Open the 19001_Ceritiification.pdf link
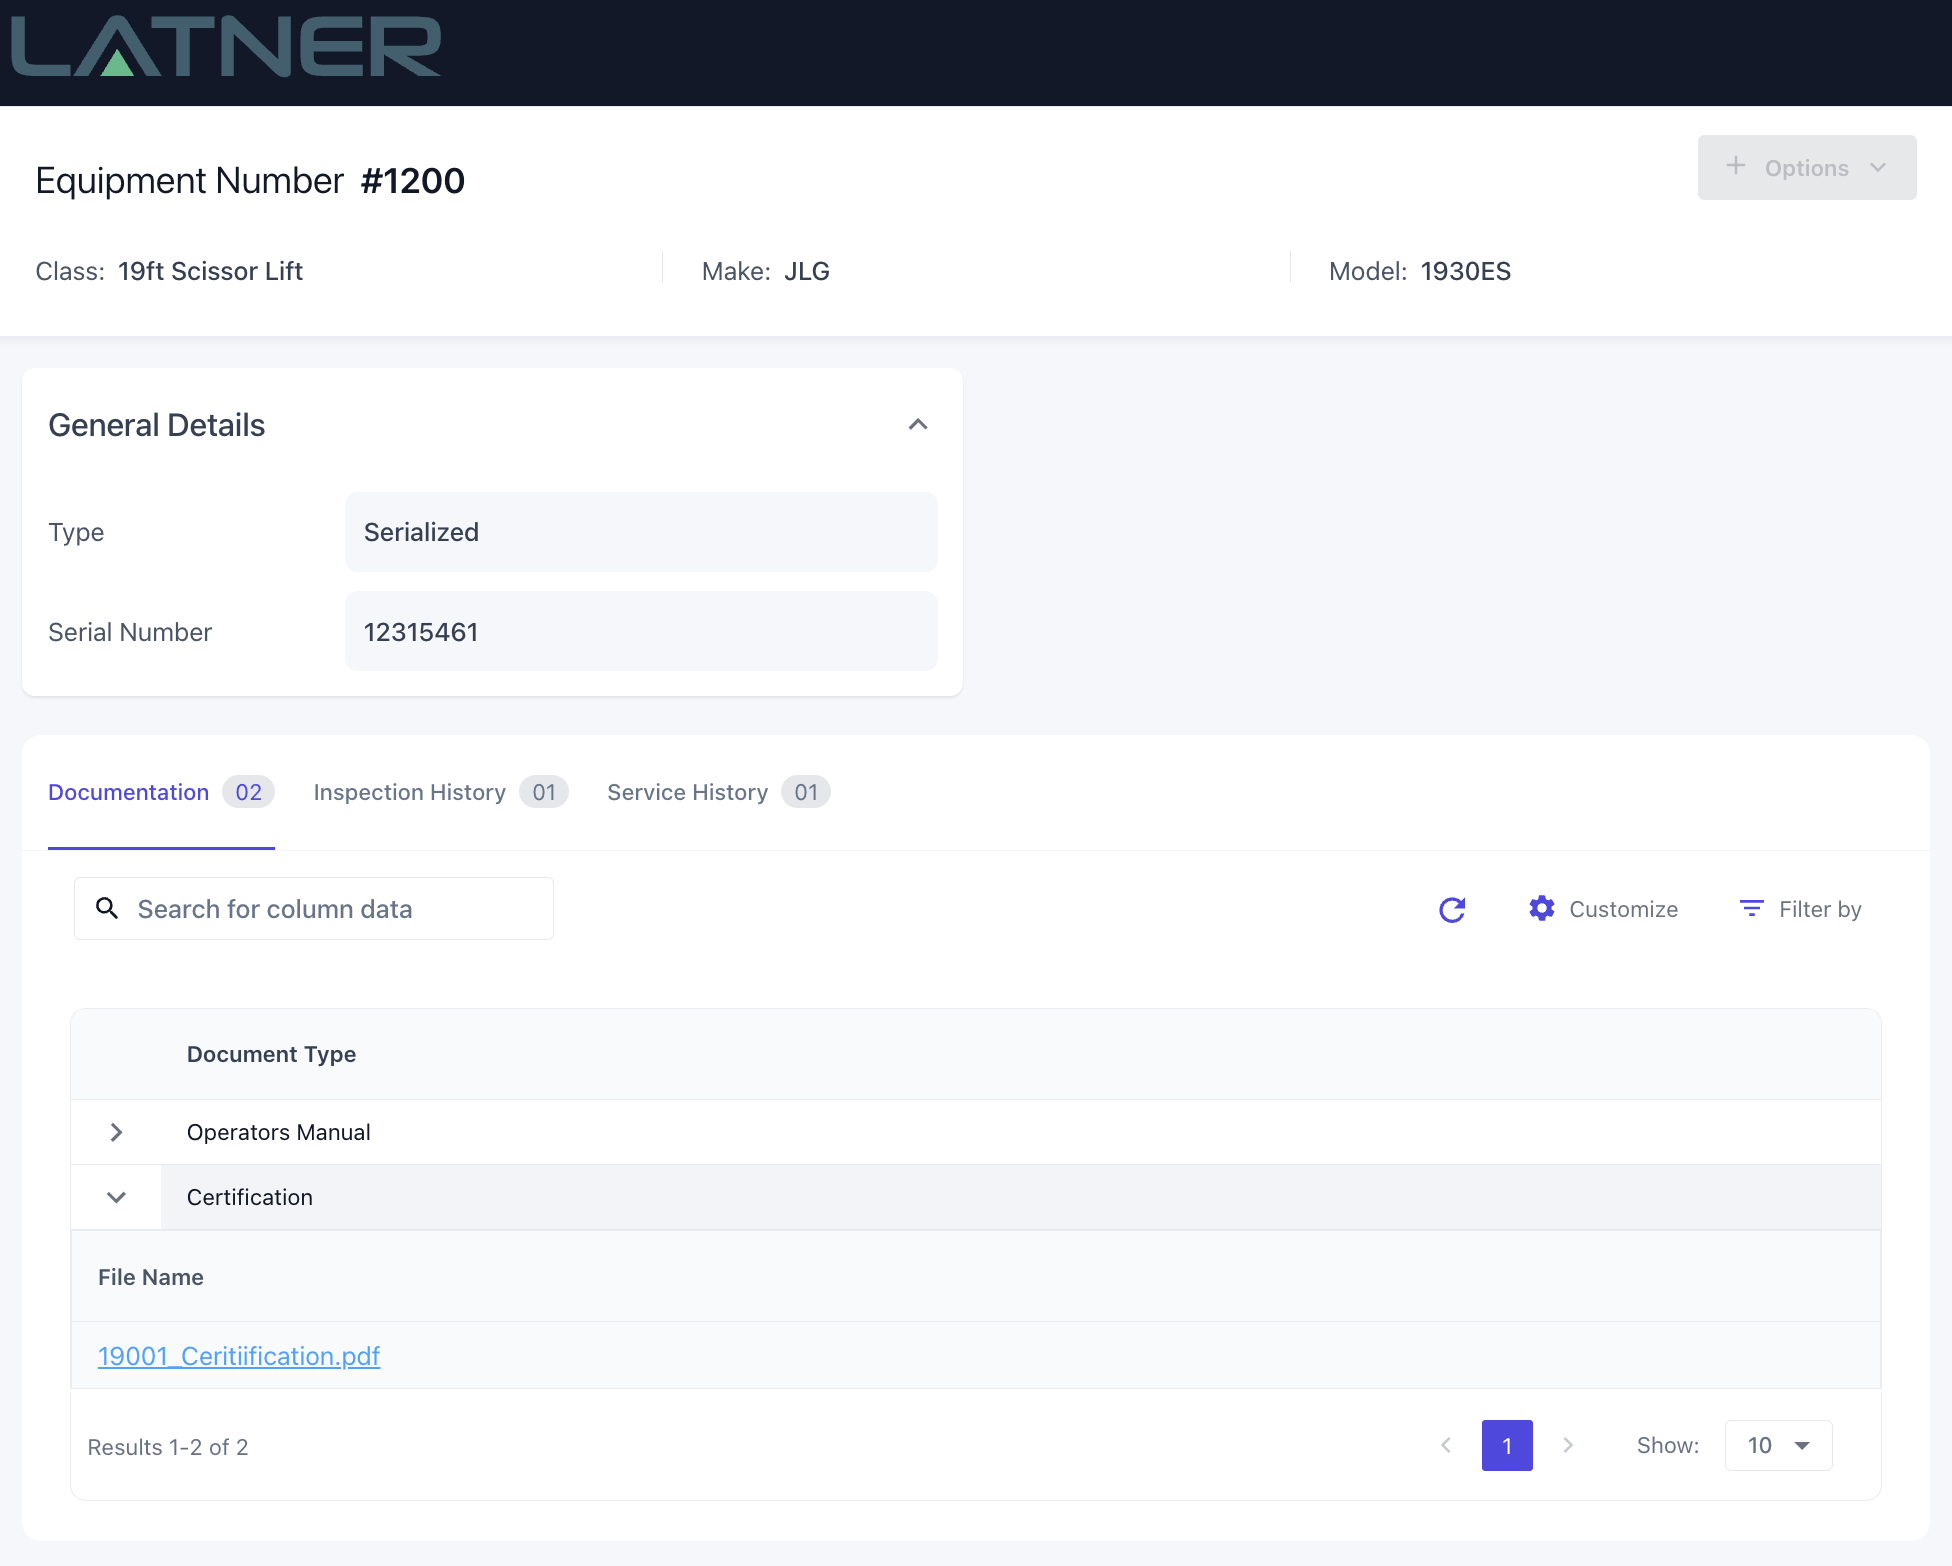Screen dimensions: 1952x1566 point(239,1356)
